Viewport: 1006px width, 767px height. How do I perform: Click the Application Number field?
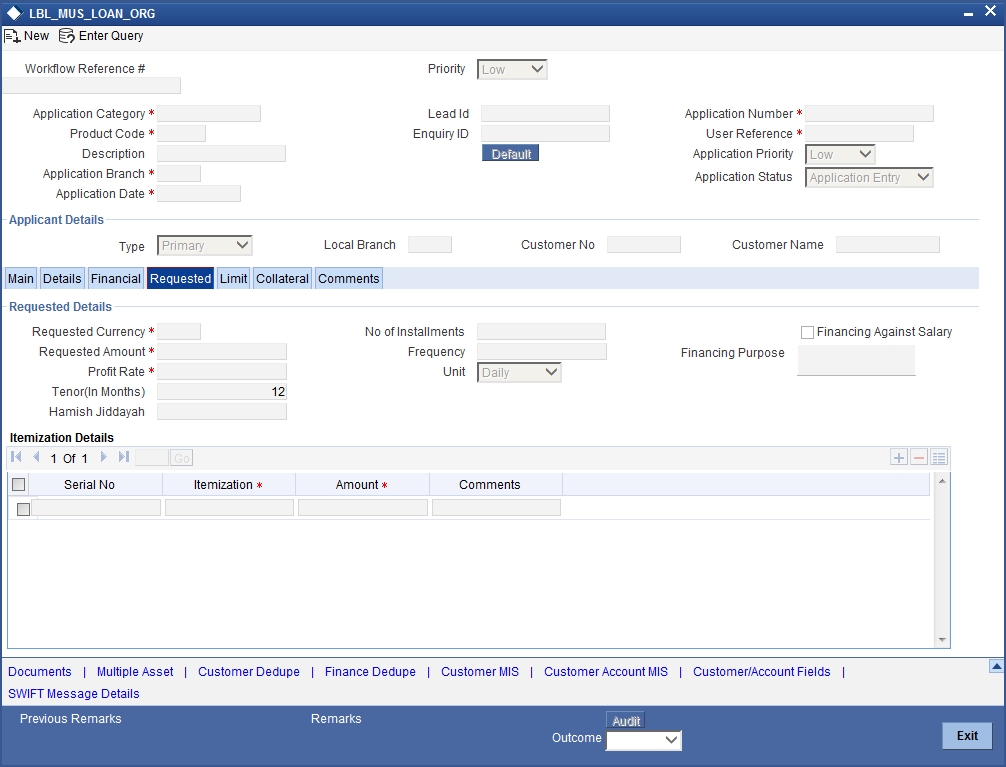coord(869,114)
